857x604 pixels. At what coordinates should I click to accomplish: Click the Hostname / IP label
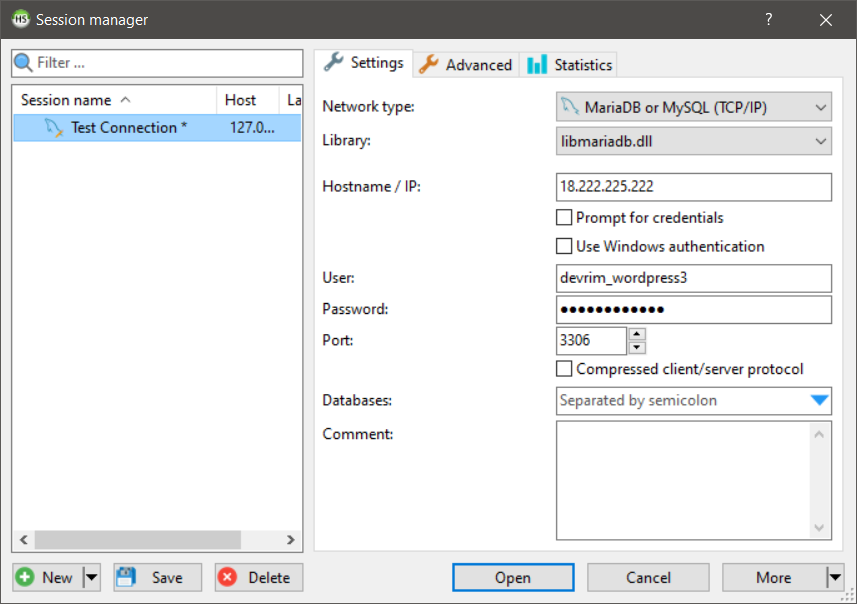coord(372,186)
